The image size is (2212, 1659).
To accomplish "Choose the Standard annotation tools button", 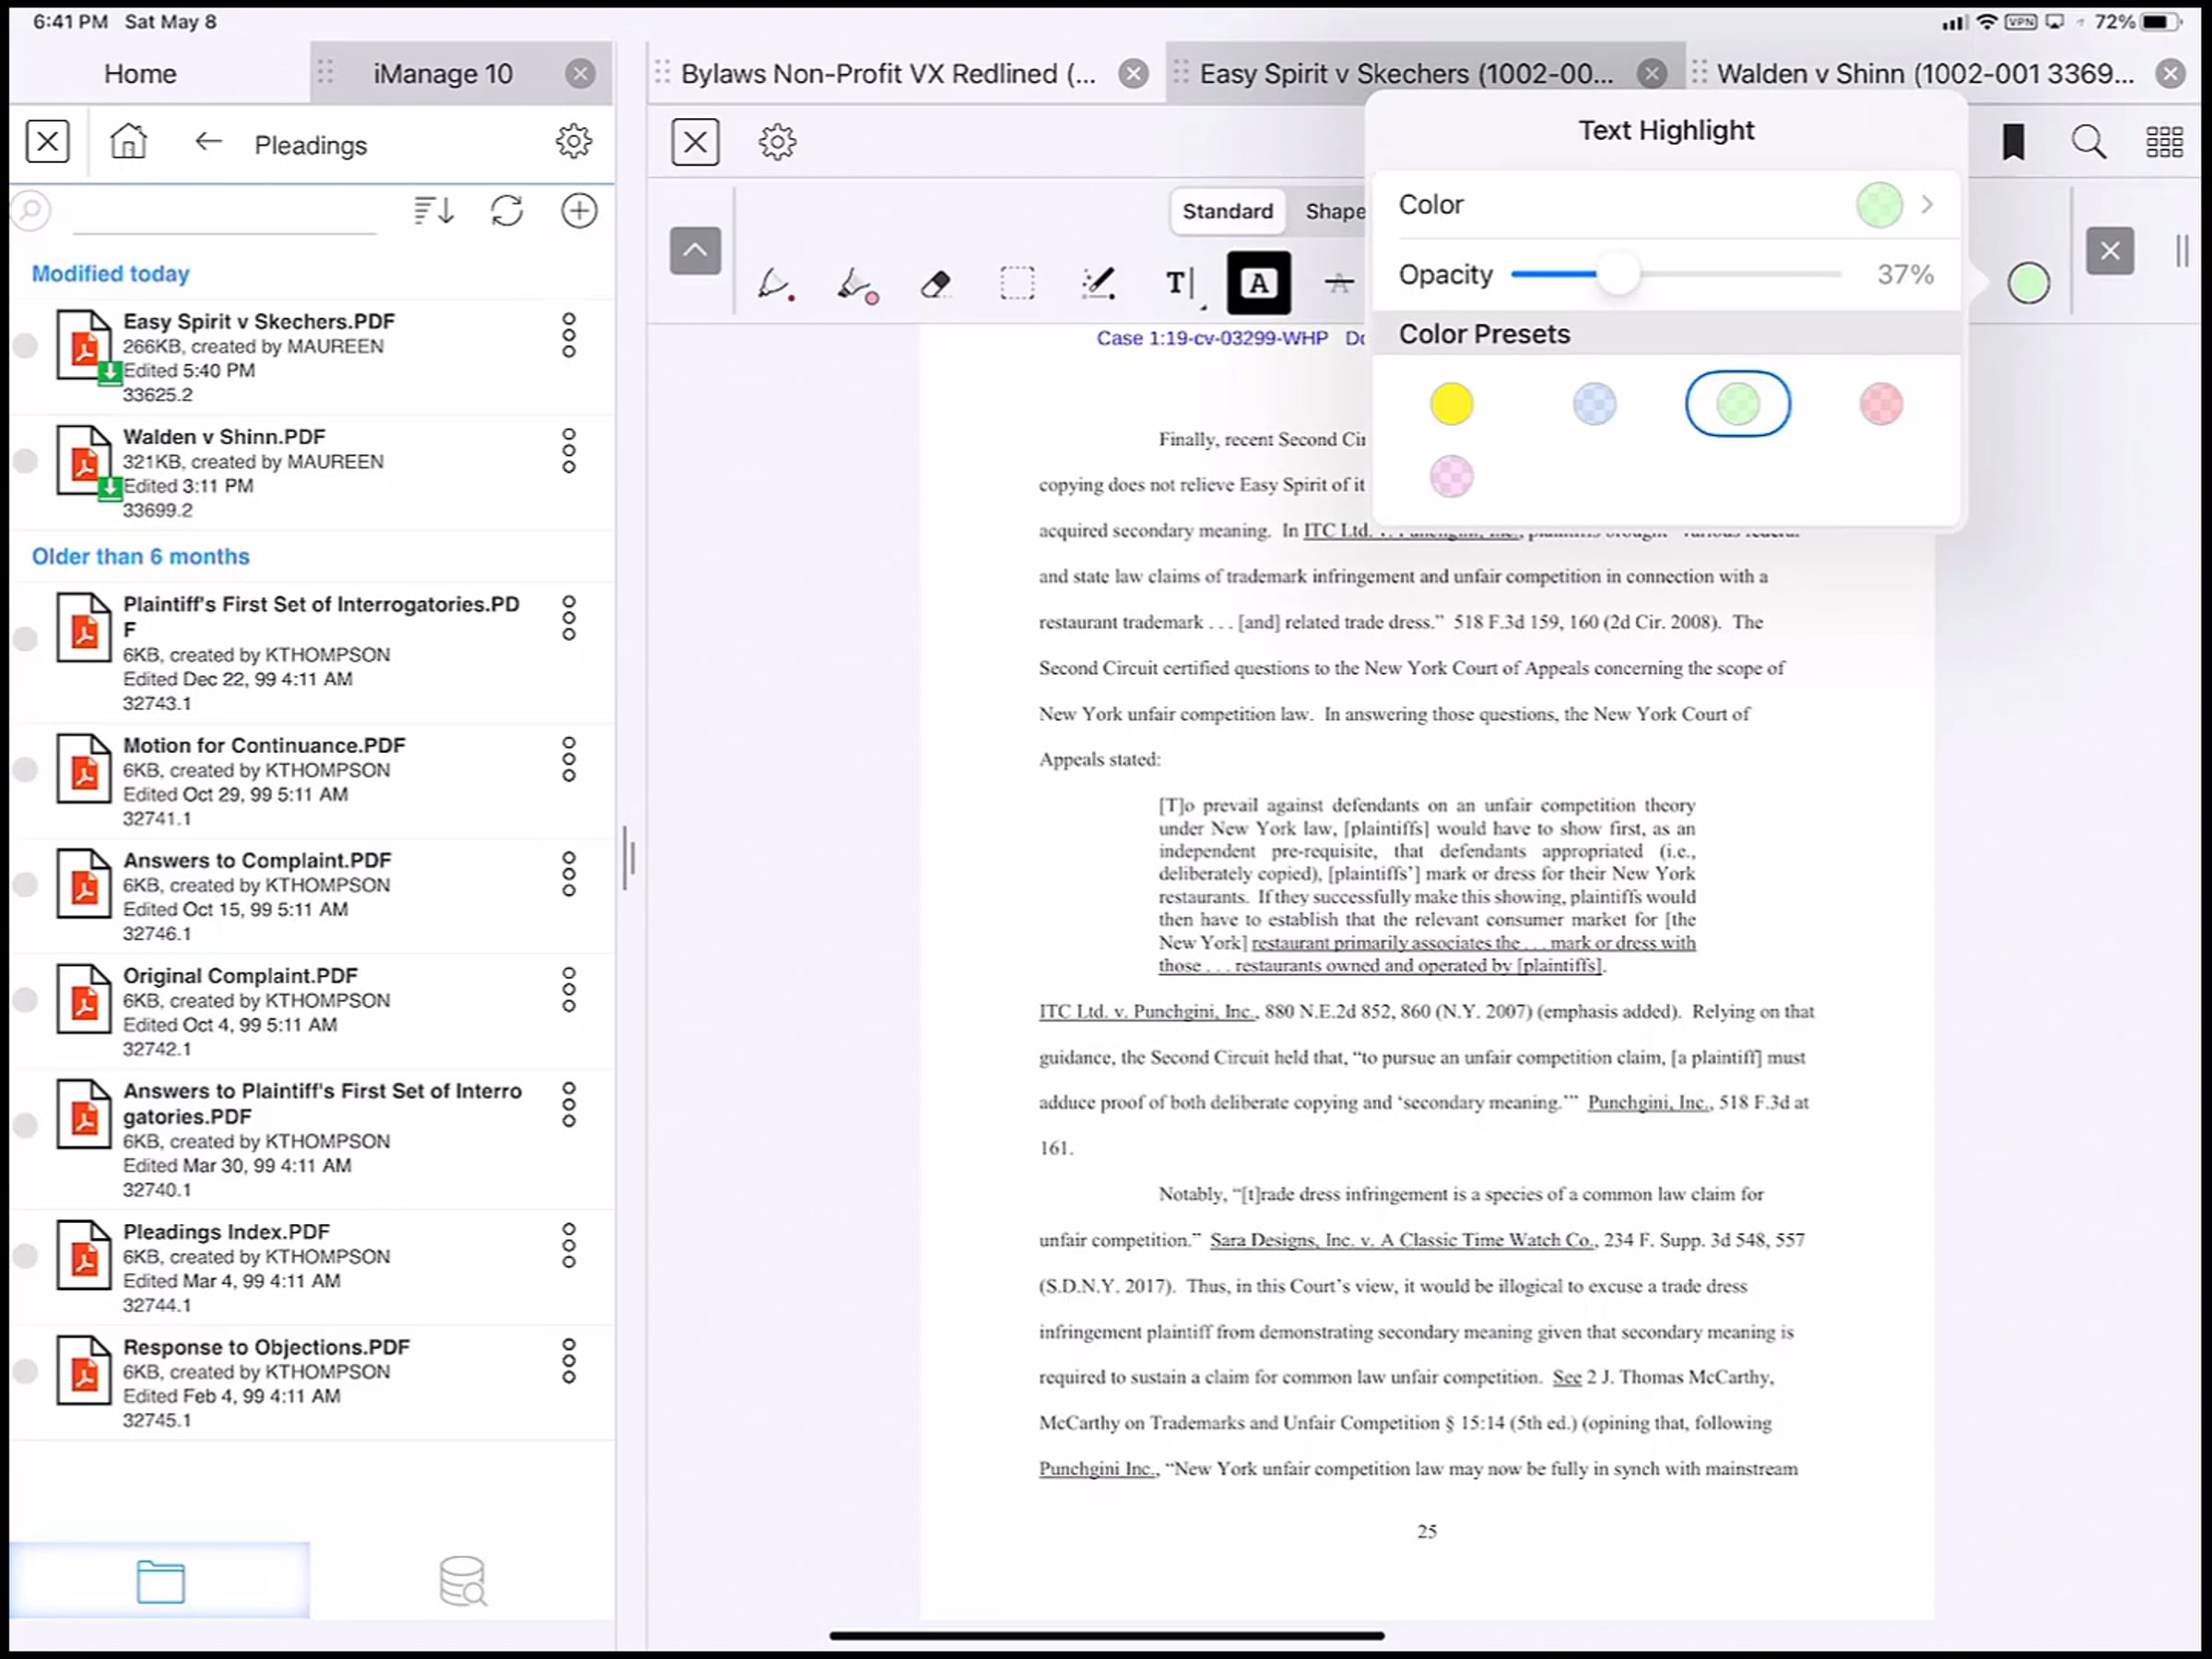I will point(1227,211).
